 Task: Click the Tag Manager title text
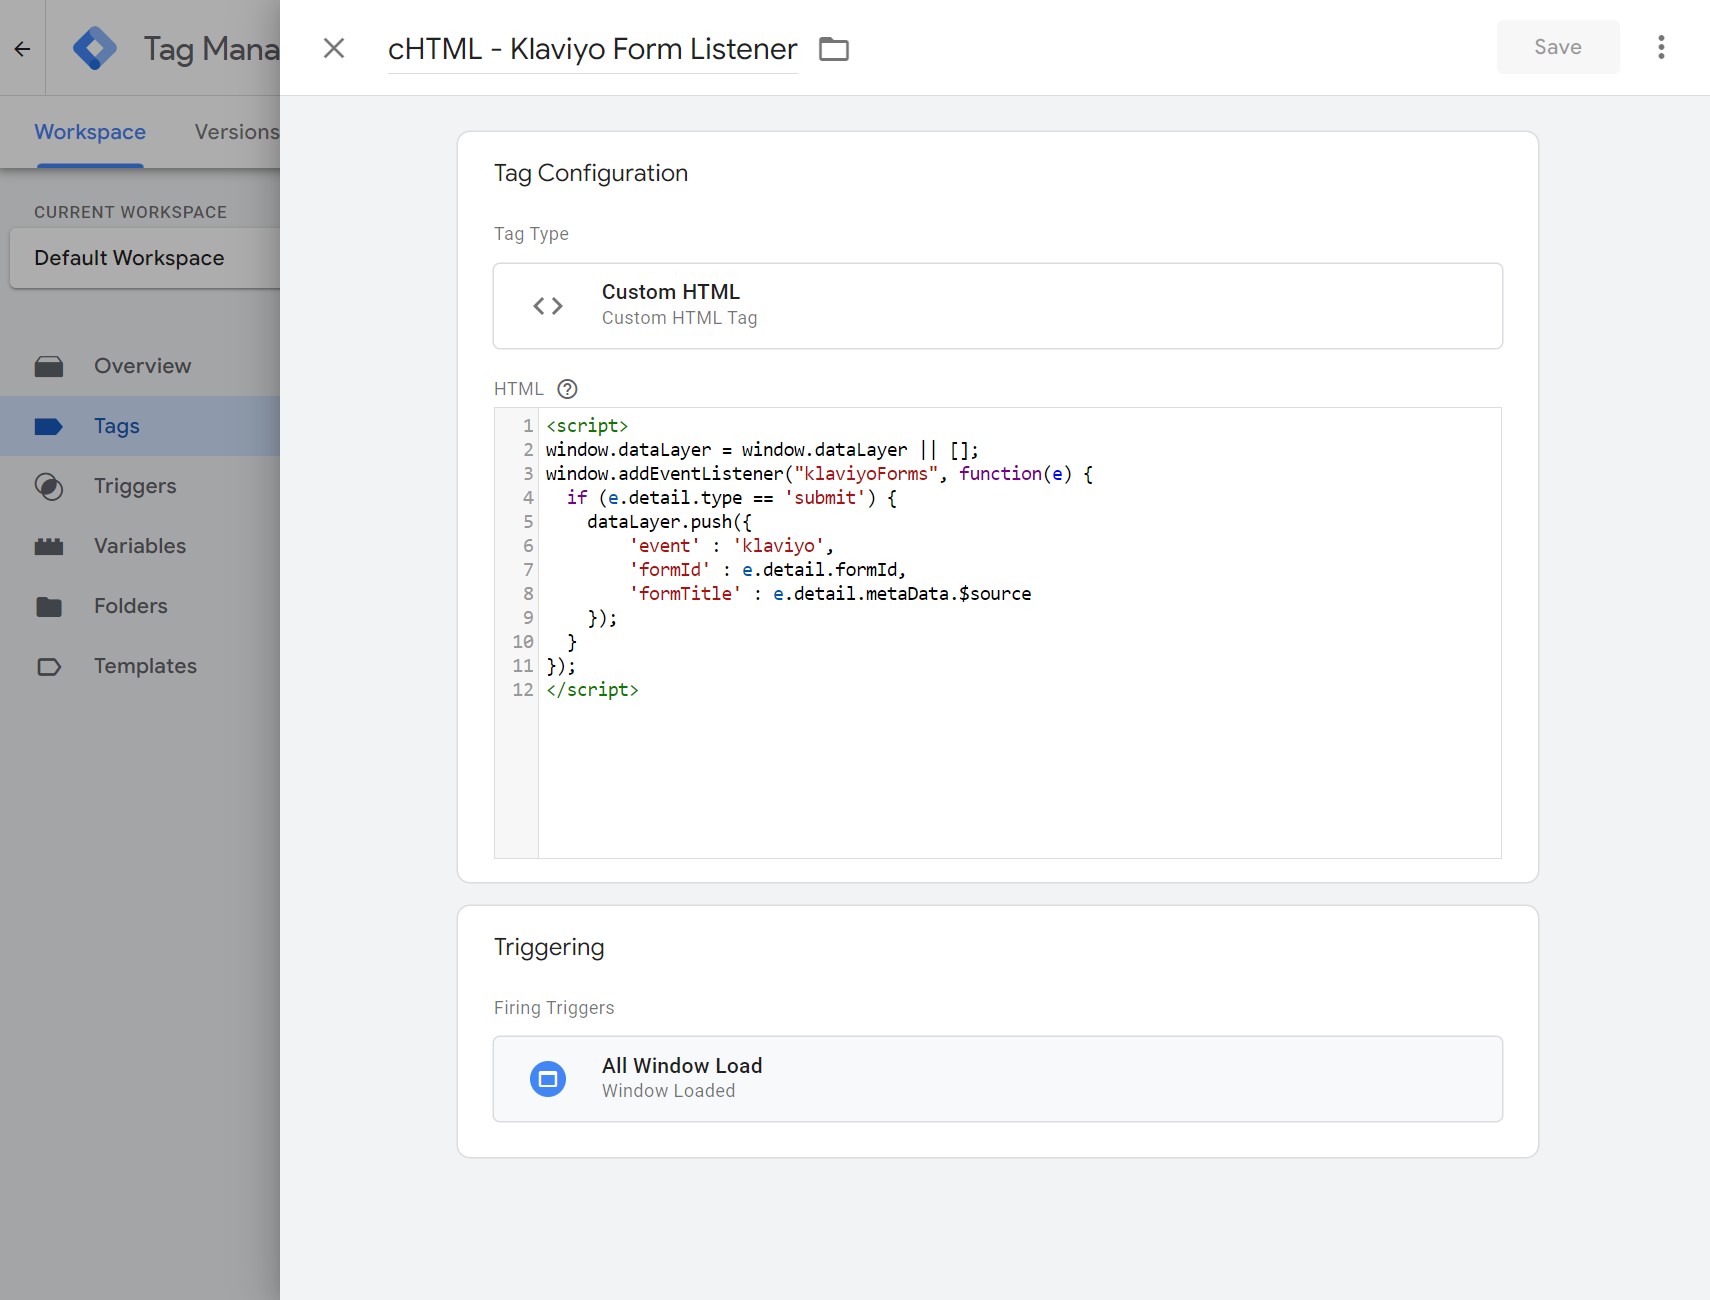[211, 48]
